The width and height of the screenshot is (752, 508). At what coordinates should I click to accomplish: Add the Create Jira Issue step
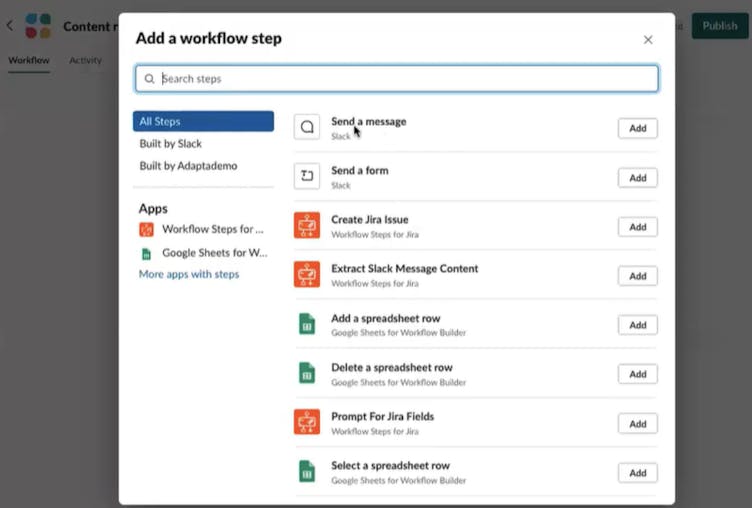tap(637, 226)
